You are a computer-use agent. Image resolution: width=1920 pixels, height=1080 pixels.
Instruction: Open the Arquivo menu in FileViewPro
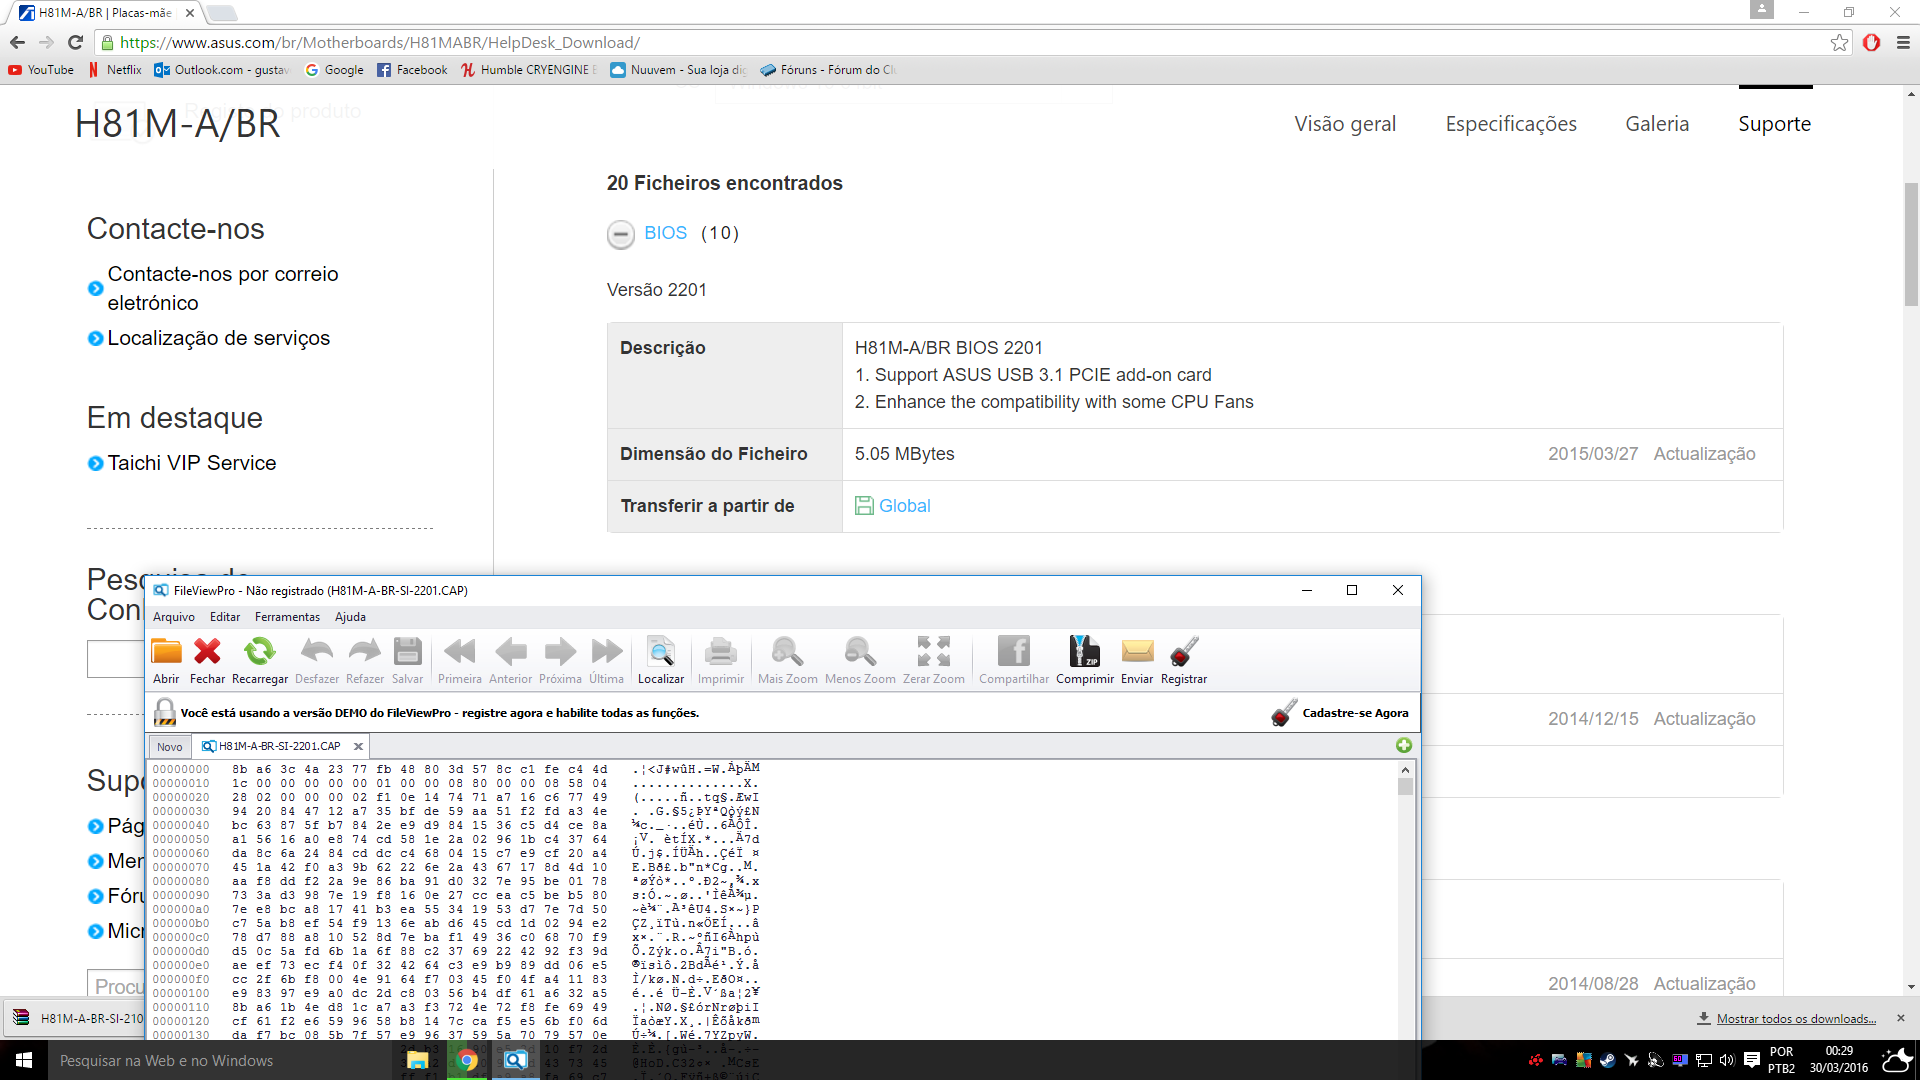(x=174, y=617)
